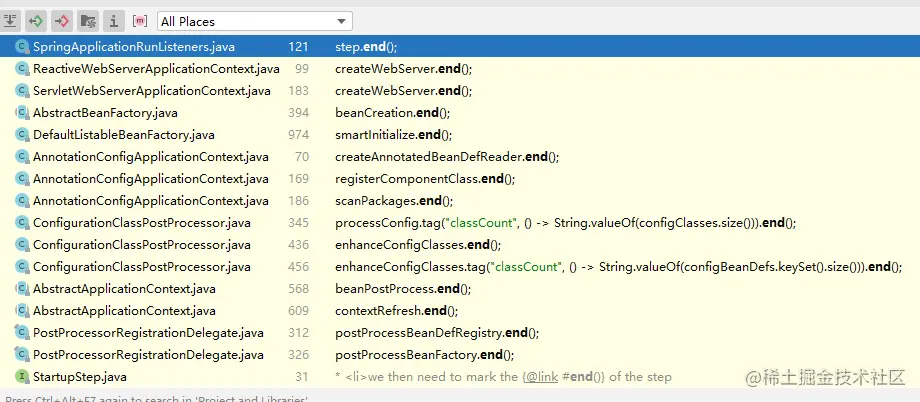Click class icon beside DefaultListableBeanFactory.java
Viewport: 920px width, 402px height.
coord(22,135)
